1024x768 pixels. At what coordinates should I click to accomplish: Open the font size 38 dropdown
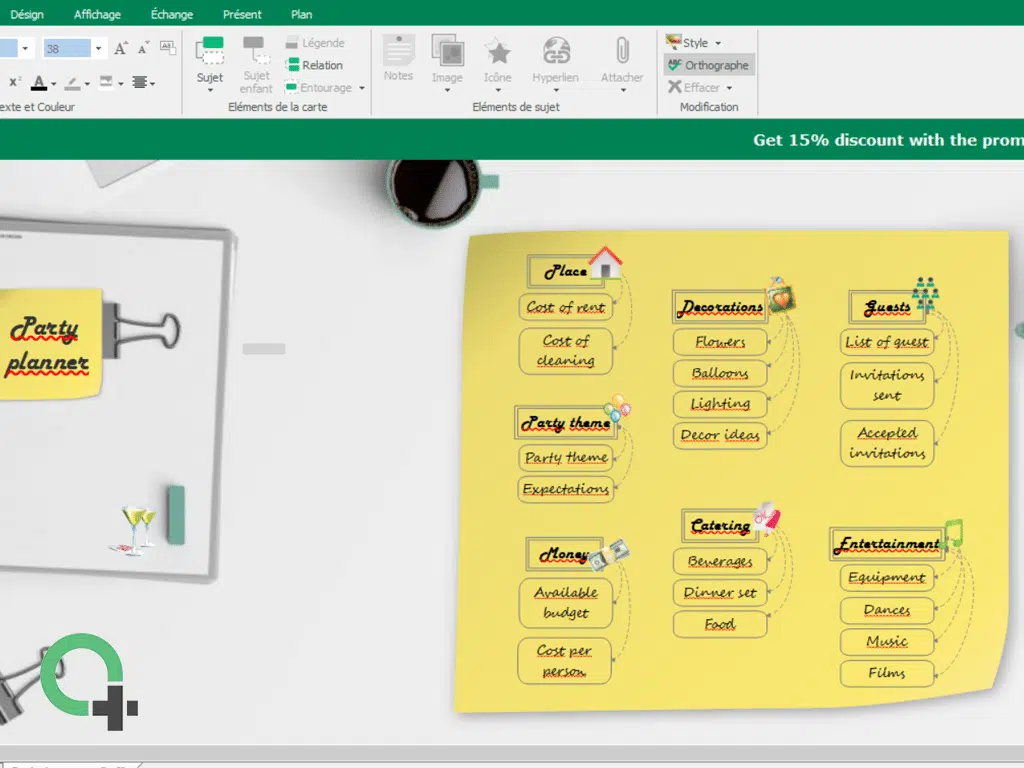tap(98, 48)
